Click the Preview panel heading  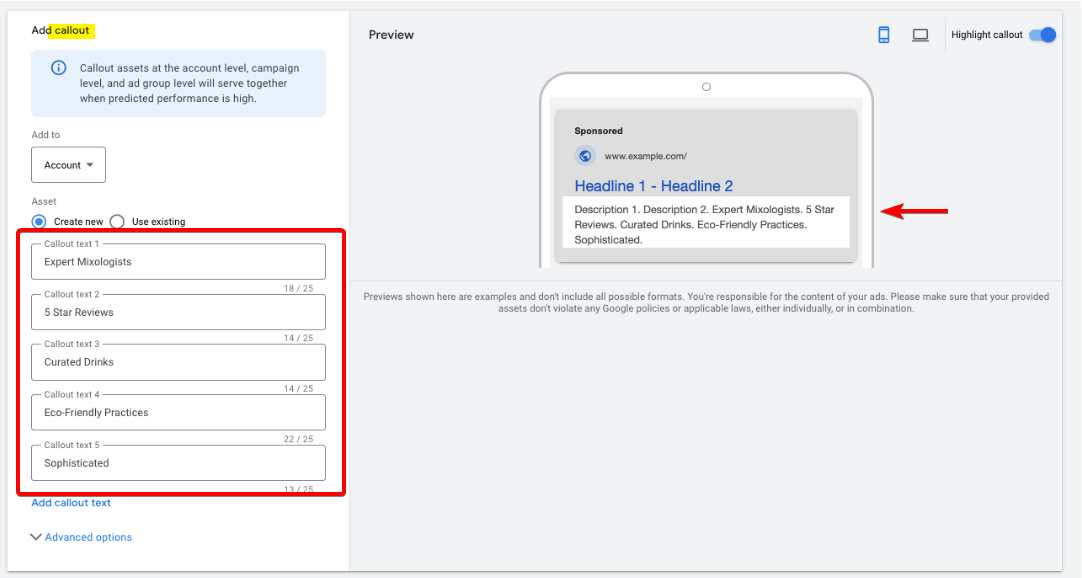pos(391,35)
